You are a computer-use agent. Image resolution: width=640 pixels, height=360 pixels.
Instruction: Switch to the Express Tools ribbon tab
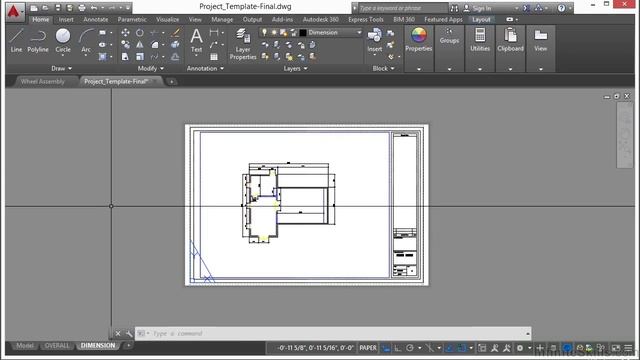[x=366, y=19]
